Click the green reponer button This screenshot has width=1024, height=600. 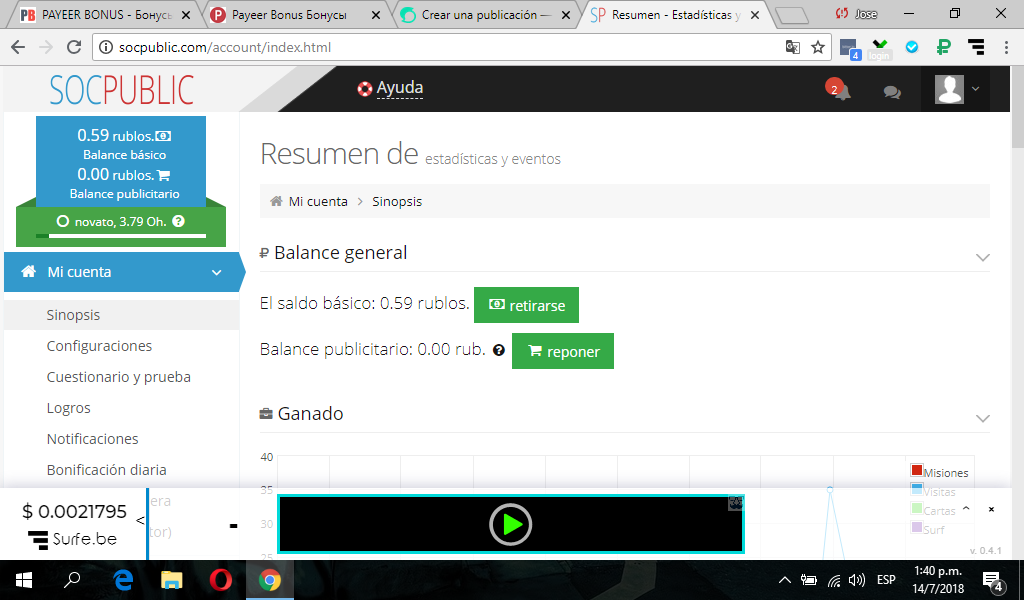[563, 351]
